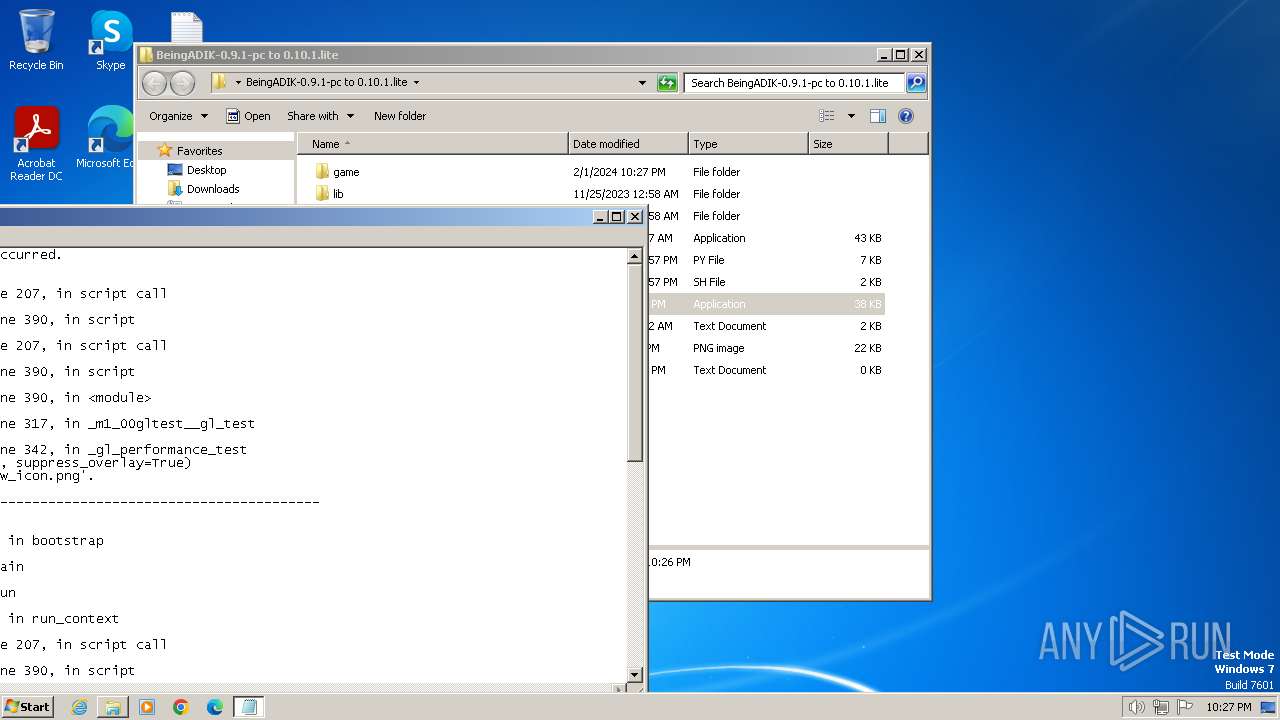1280x720 pixels.
Task: Click New folder in toolbar
Action: point(400,116)
